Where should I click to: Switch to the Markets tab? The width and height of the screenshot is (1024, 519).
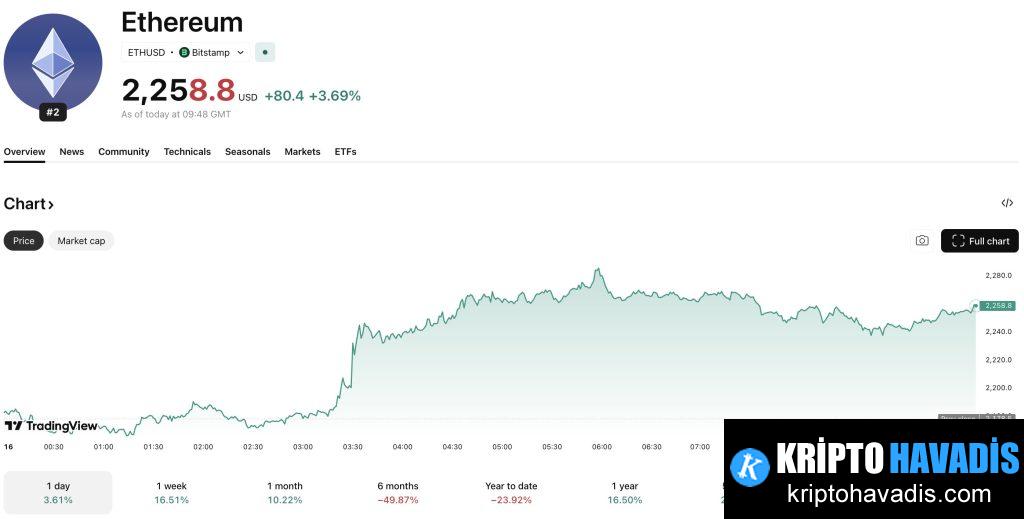pyautogui.click(x=302, y=151)
